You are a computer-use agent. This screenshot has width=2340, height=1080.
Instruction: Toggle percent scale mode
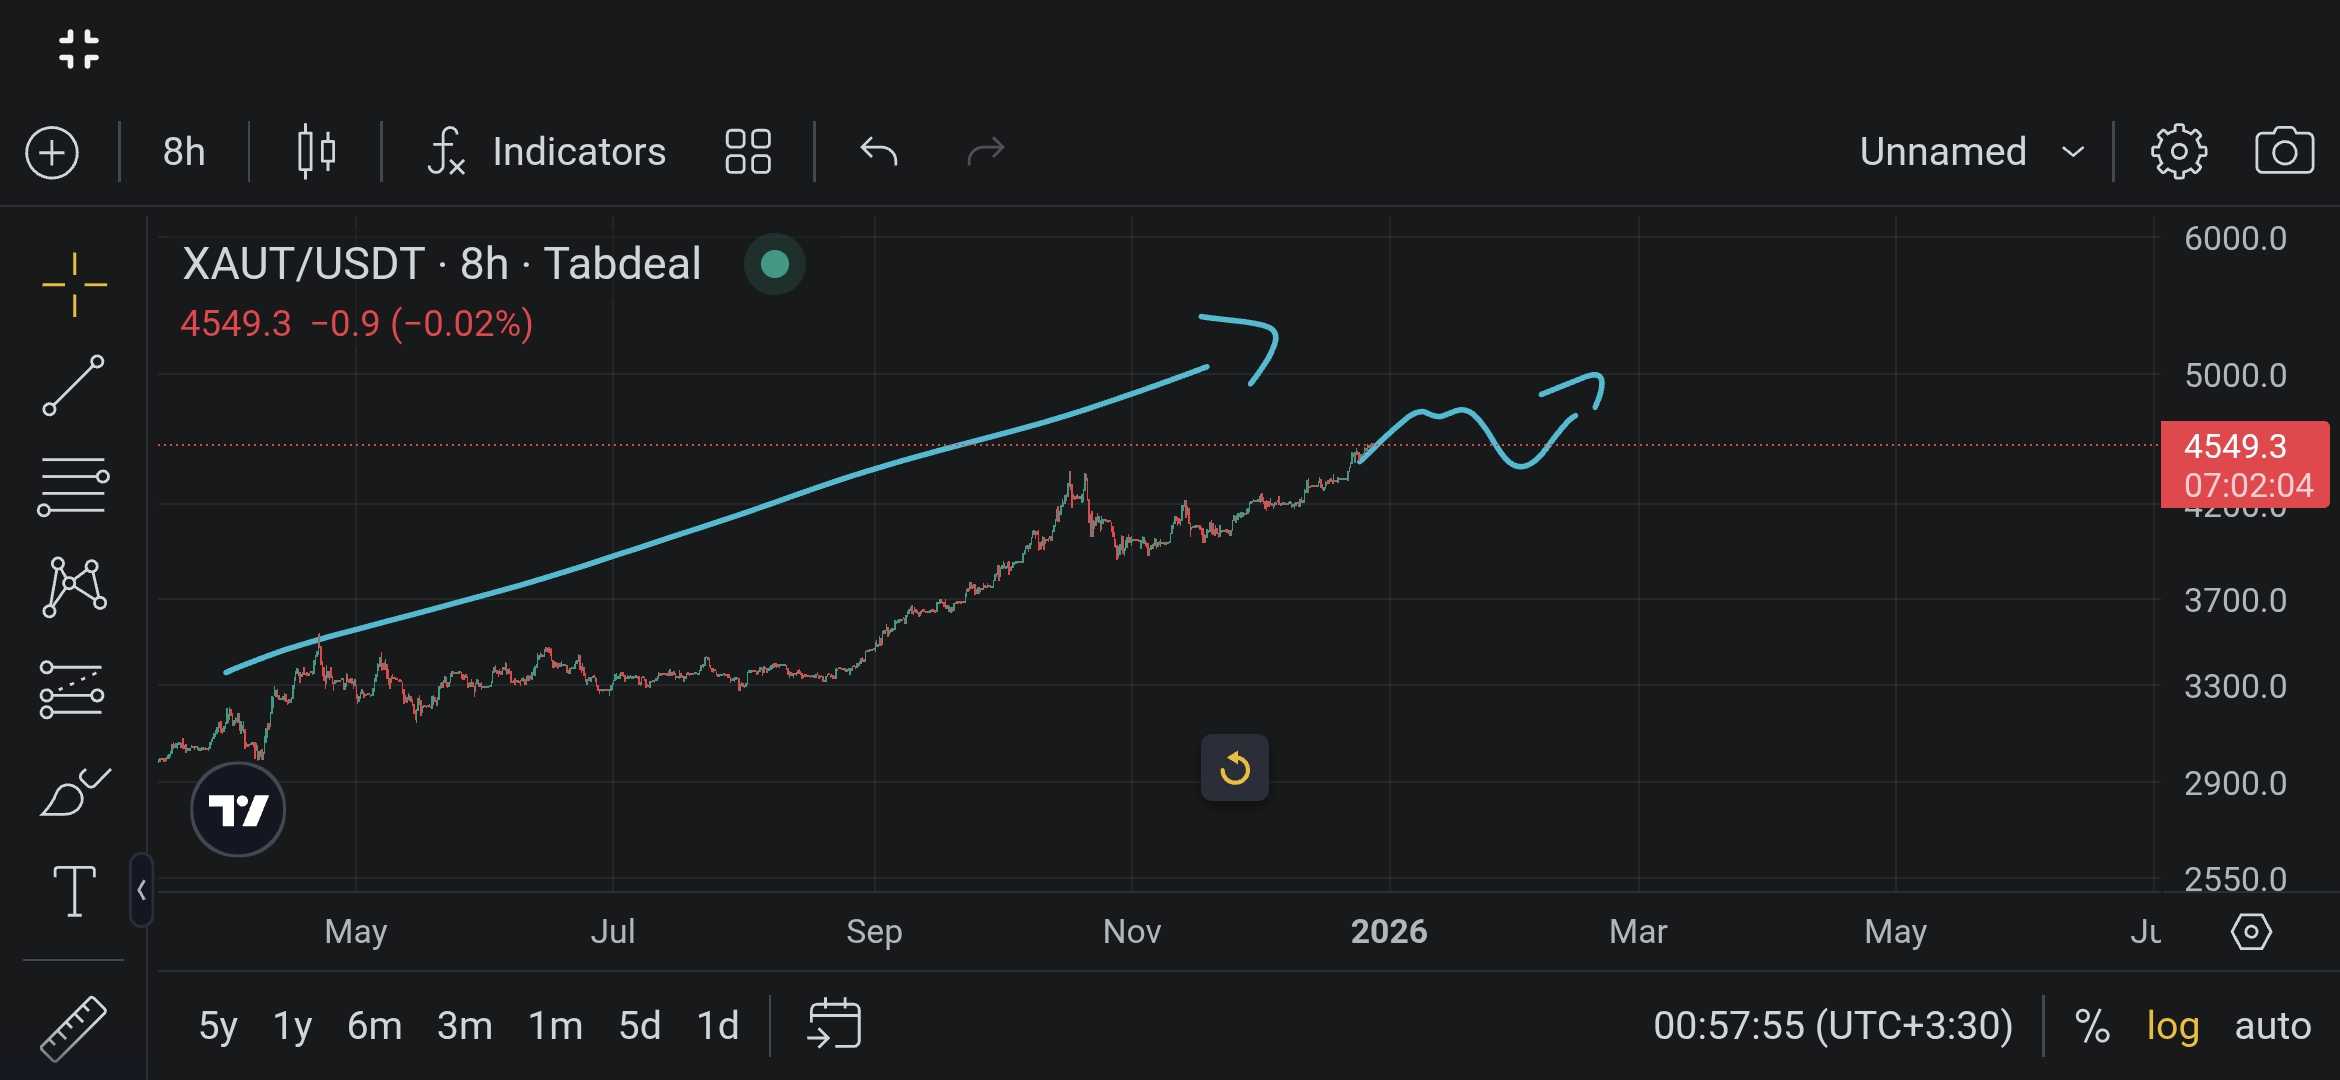pos(2092,1026)
